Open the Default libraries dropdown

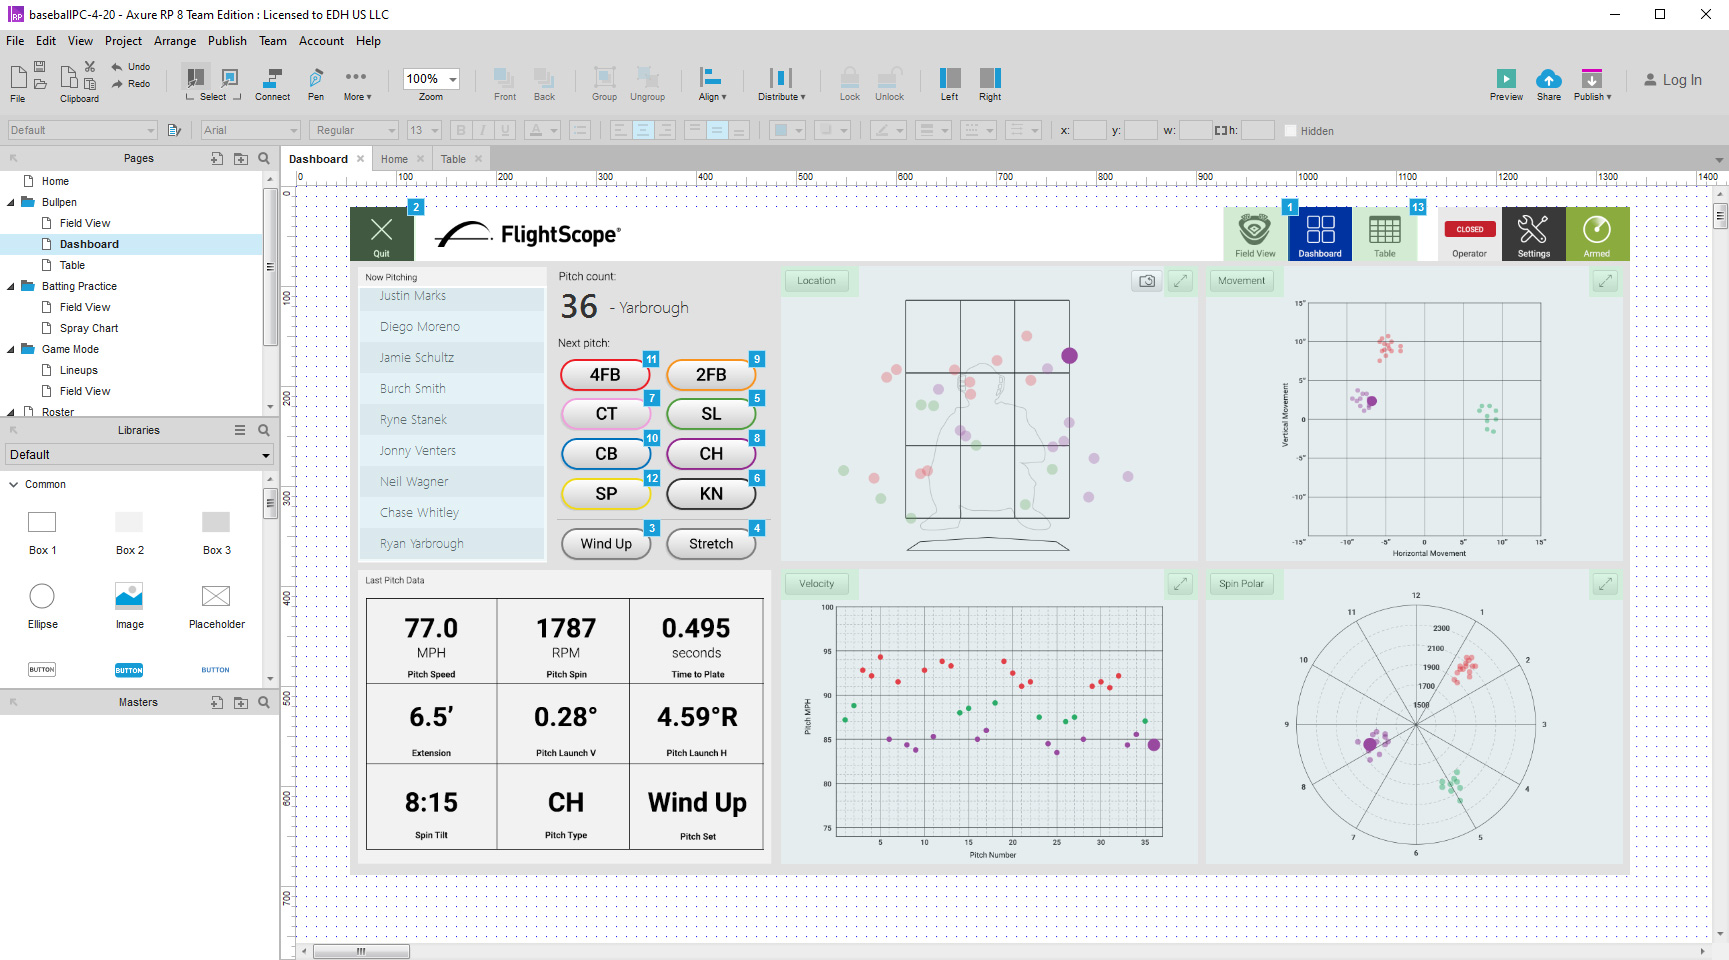[x=139, y=455]
